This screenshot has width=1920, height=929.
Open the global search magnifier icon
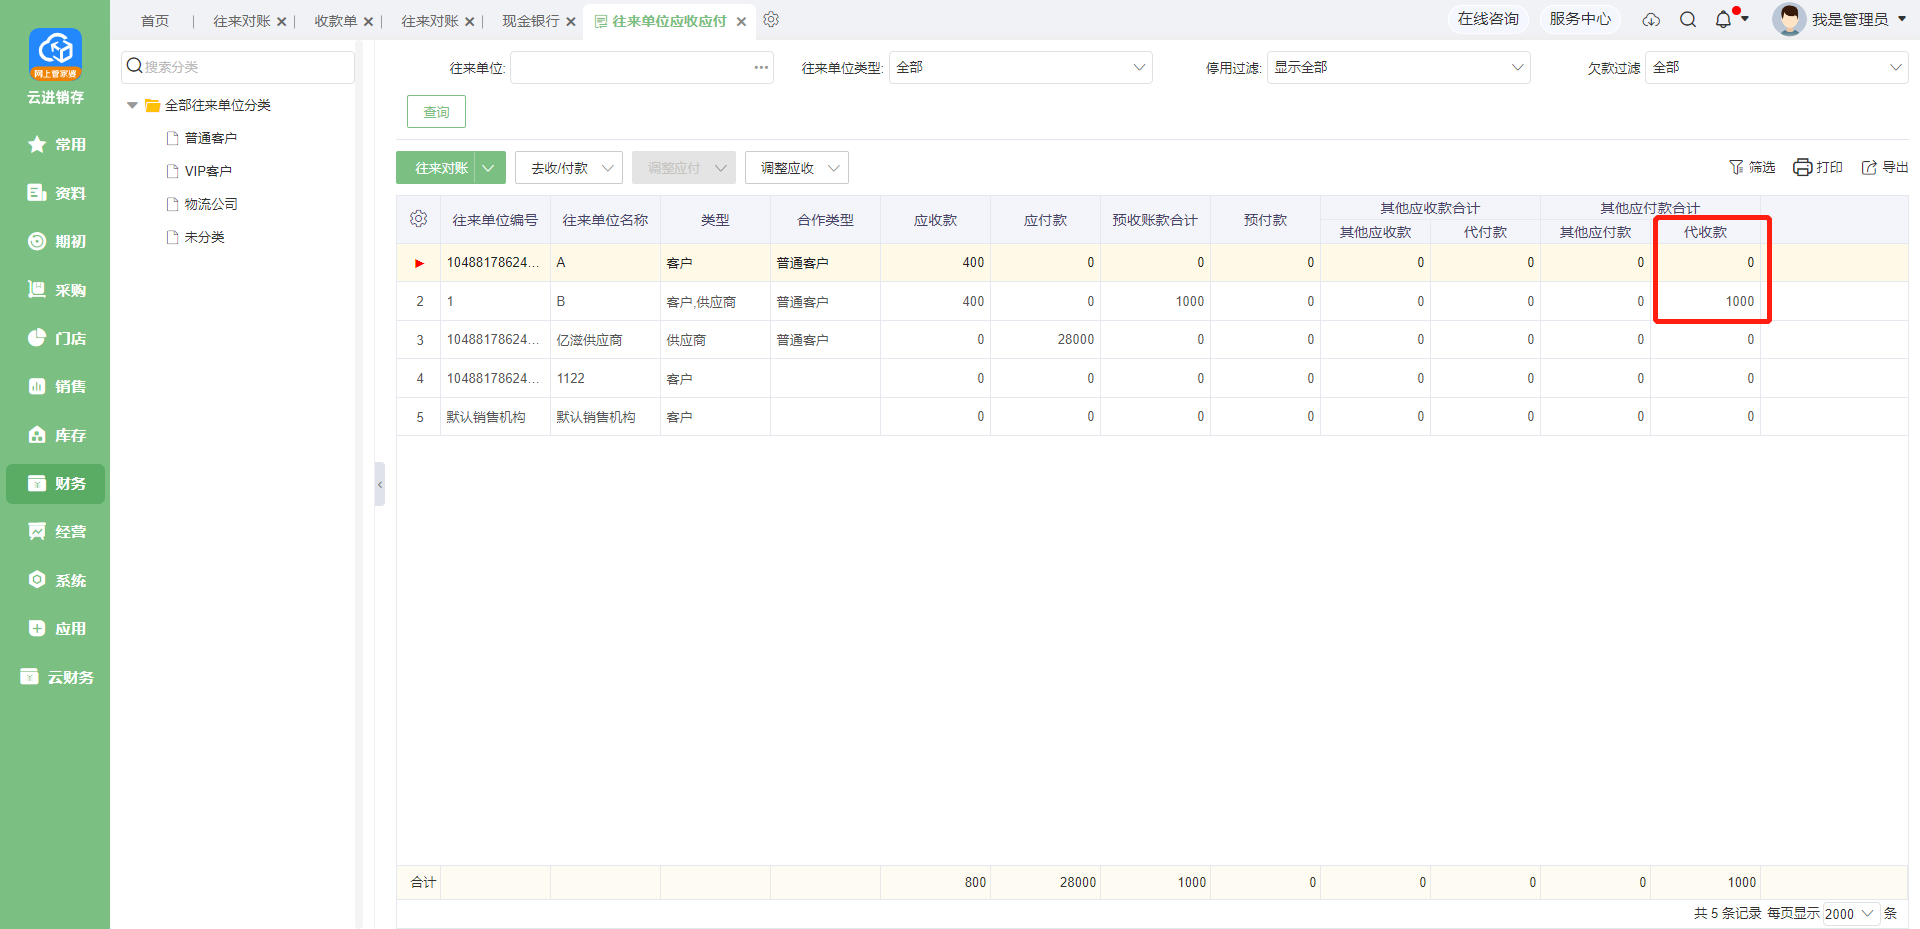tap(1688, 20)
